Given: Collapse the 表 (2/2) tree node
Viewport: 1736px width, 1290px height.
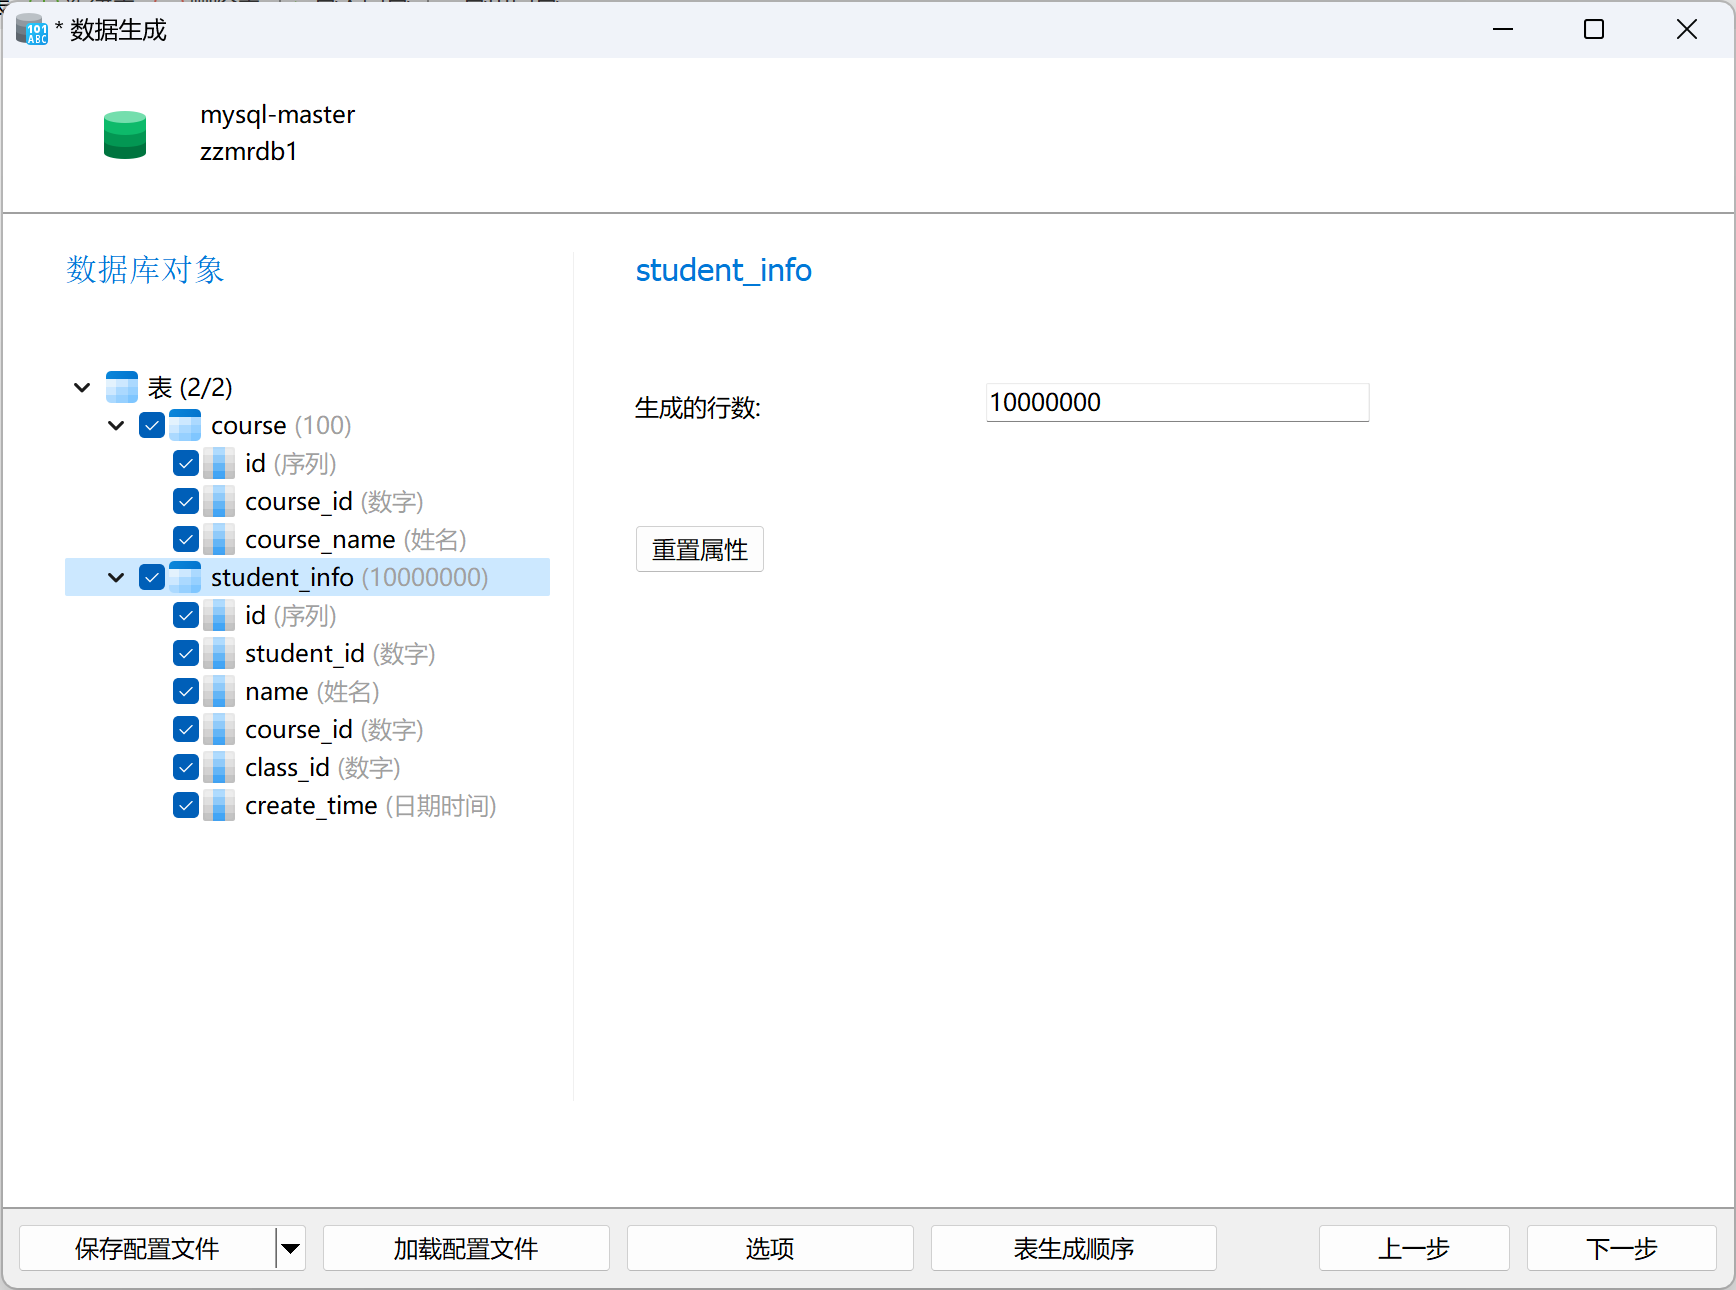Looking at the screenshot, I should coord(82,387).
